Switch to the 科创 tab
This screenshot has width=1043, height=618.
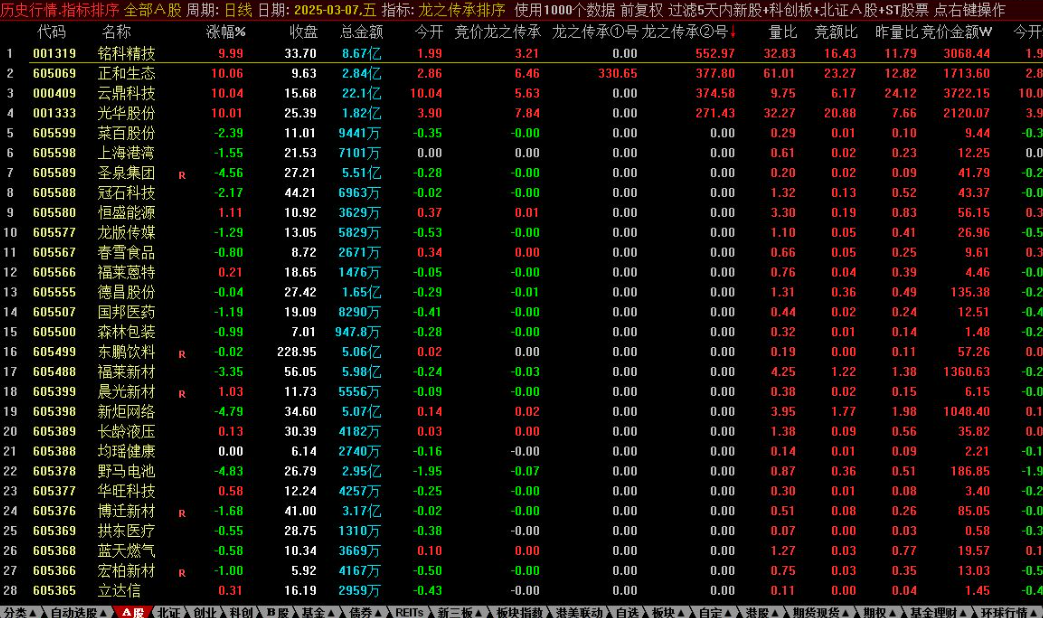[241, 612]
